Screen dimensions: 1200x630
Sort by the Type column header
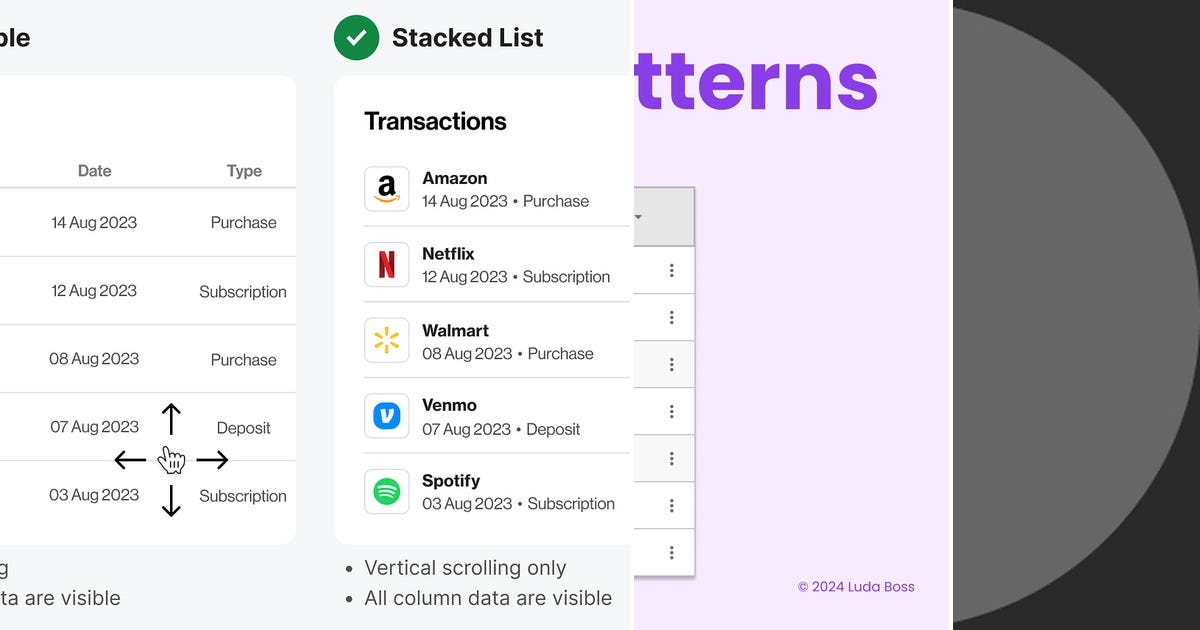pyautogui.click(x=243, y=170)
